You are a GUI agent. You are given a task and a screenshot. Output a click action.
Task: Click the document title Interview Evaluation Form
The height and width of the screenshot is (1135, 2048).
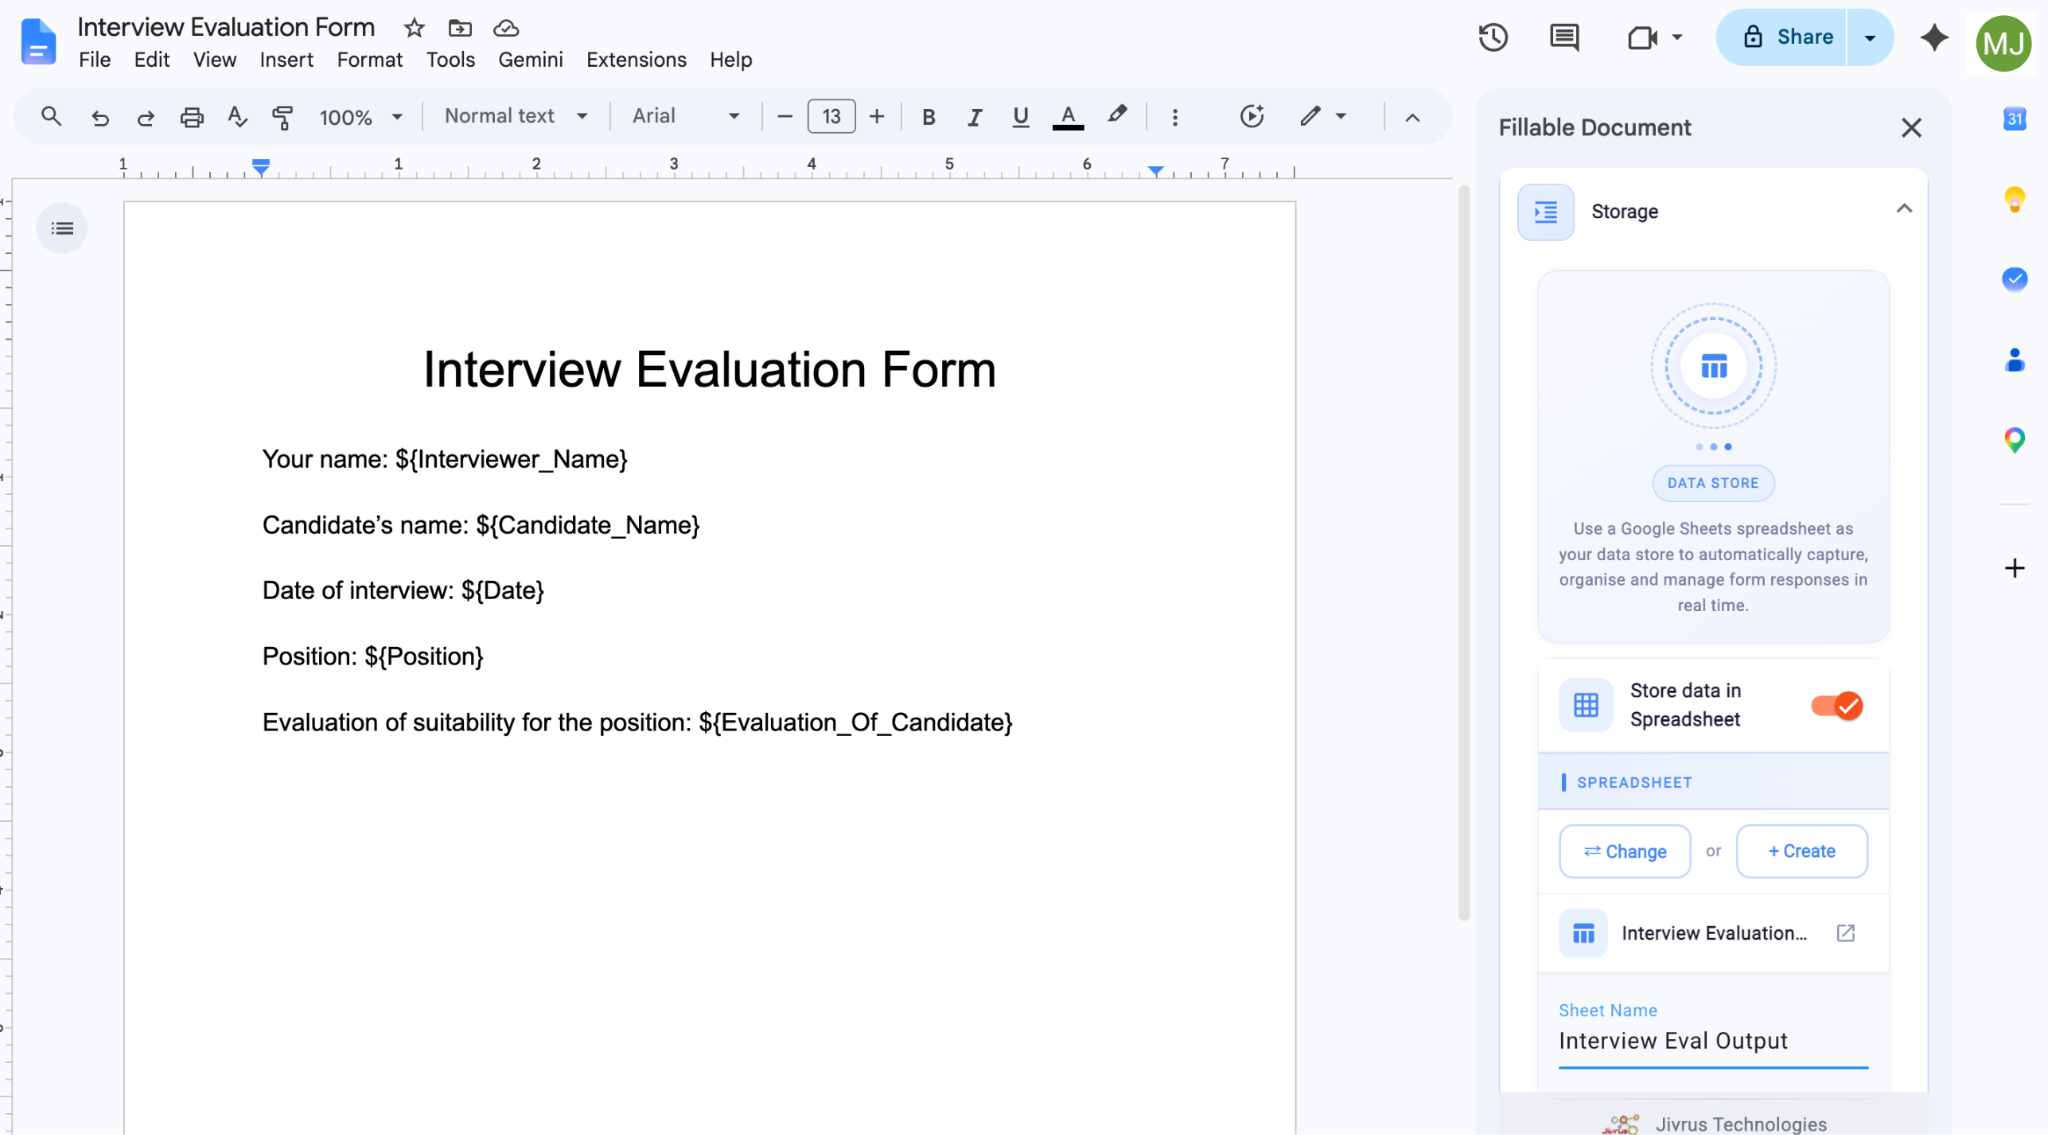click(226, 27)
